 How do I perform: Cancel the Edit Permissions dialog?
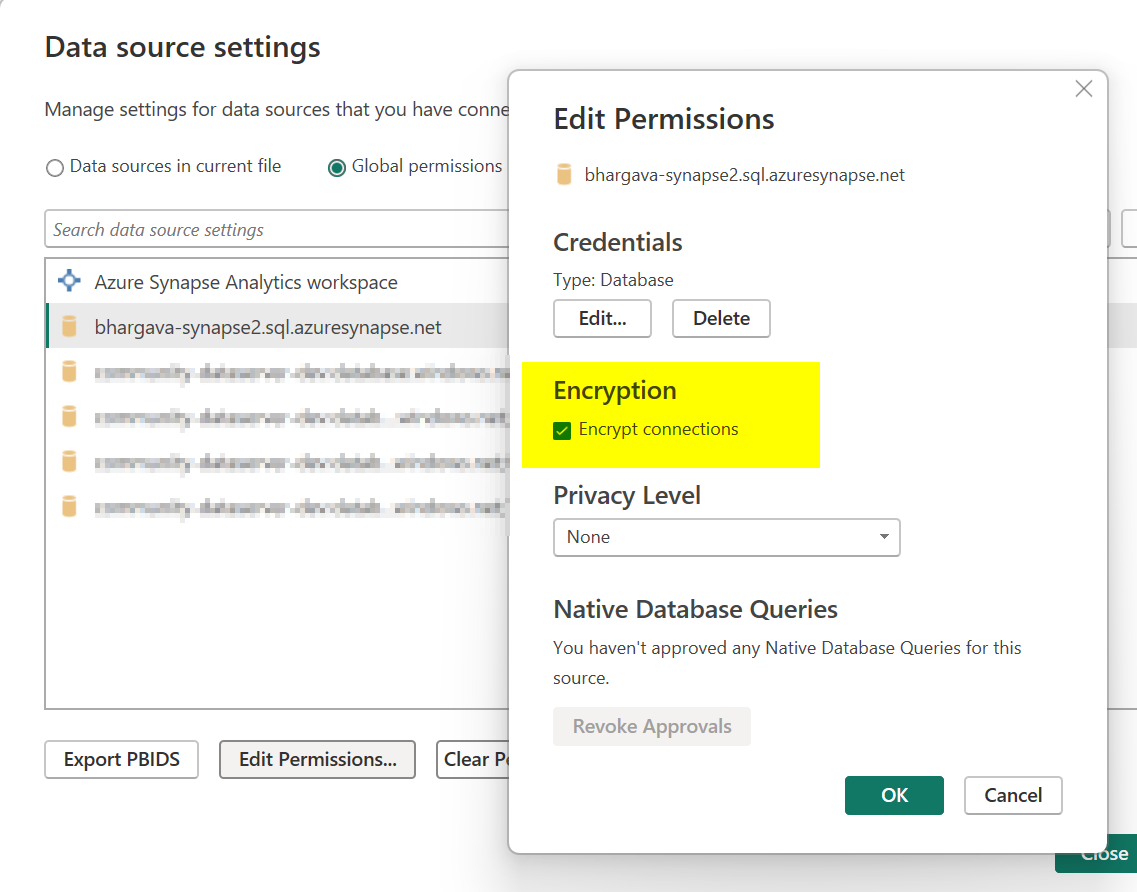1013,795
